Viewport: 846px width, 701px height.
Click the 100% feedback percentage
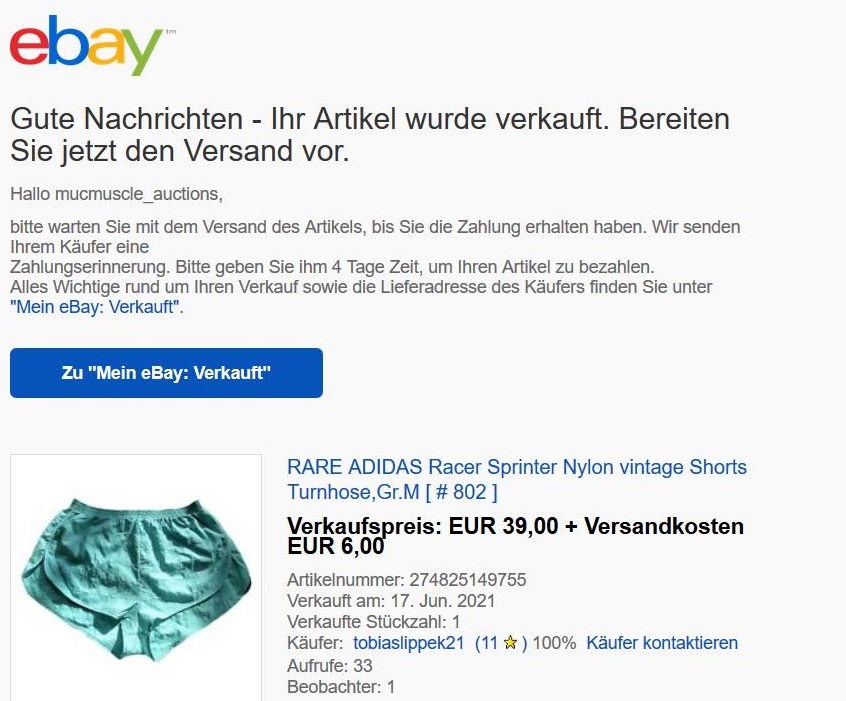(554, 643)
